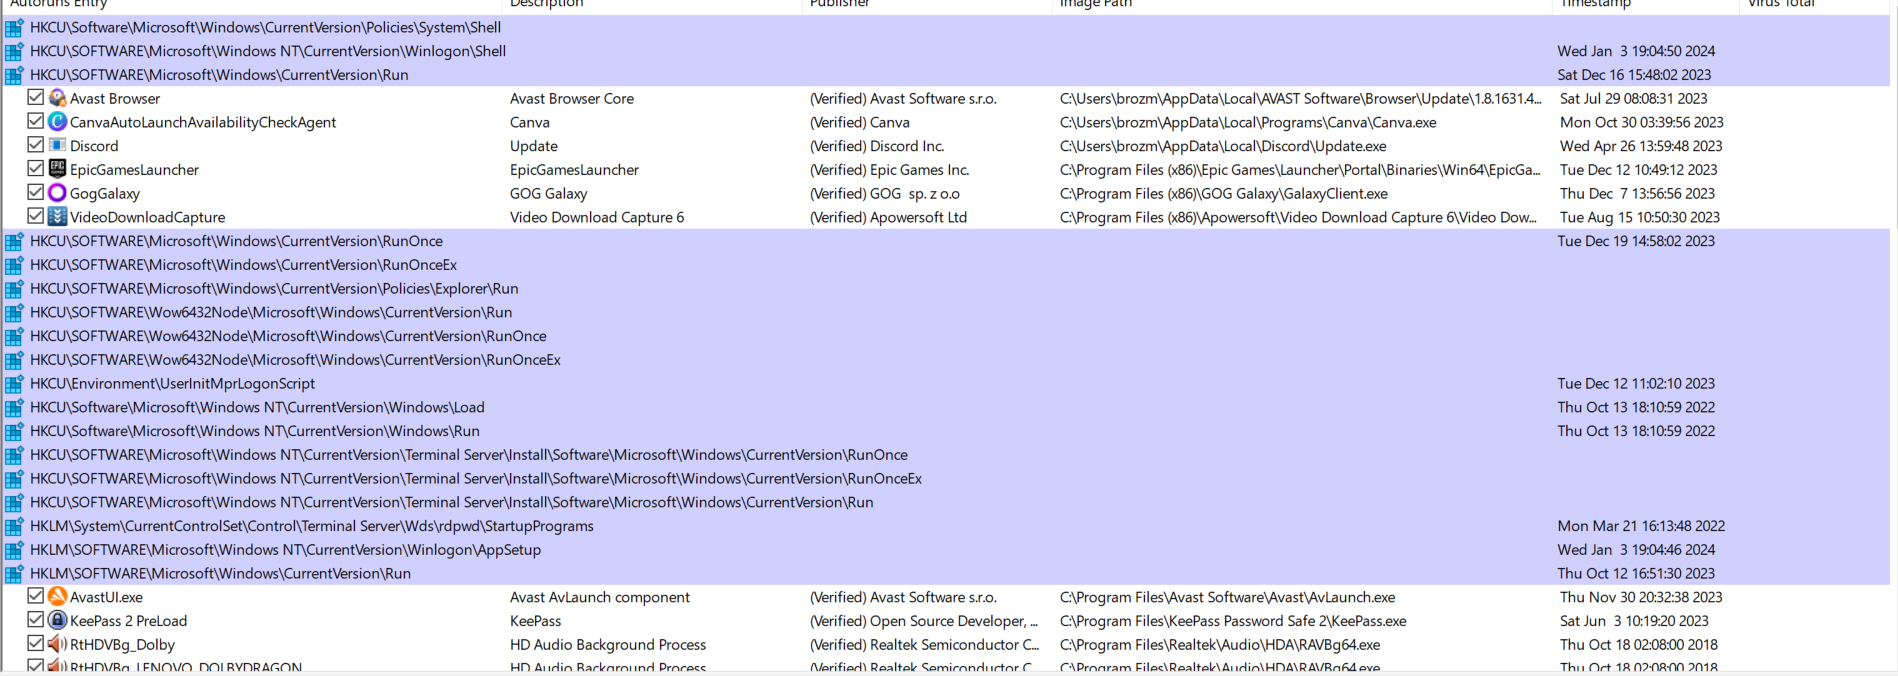
Task: Click "(Verified) Apowersoft Ltd" publisher cell
Action: click(x=888, y=217)
